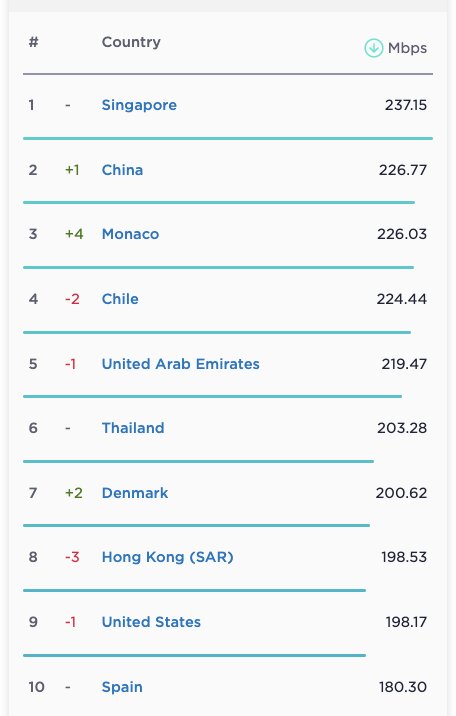Screen dimensions: 456x716
Task: Open the Singapore country link
Action: pyautogui.click(x=139, y=105)
